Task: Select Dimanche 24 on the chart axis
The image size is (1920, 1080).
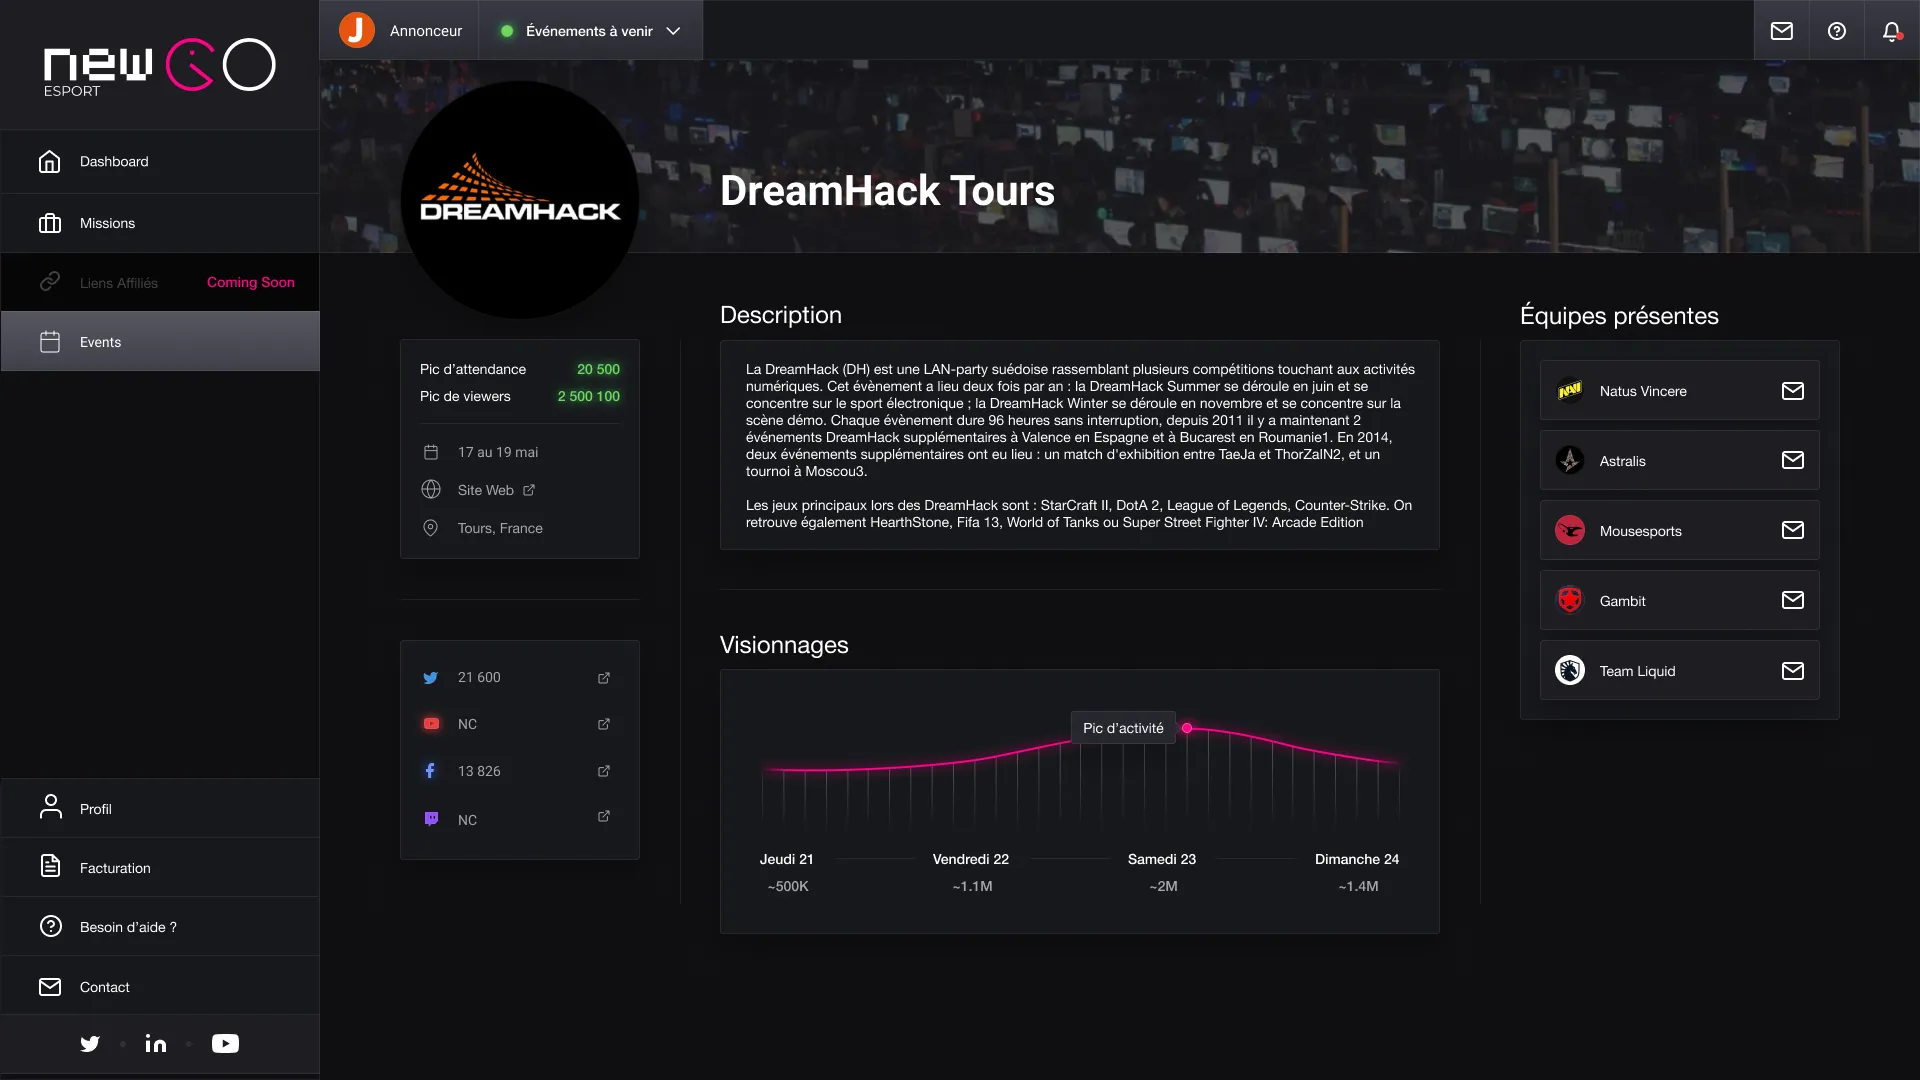Action: (1356, 859)
